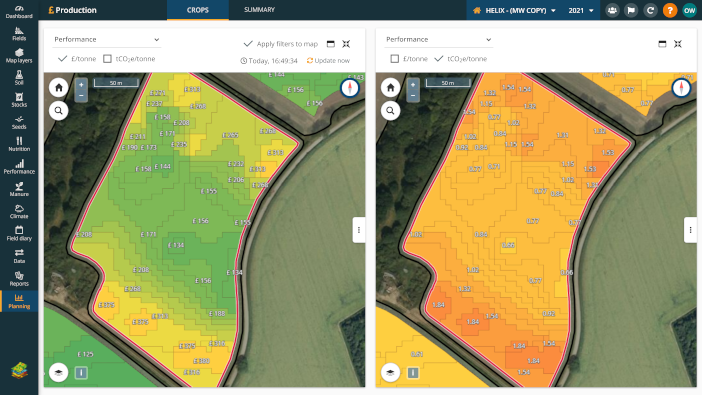
Task: Open the Manure section
Action: click(x=19, y=189)
